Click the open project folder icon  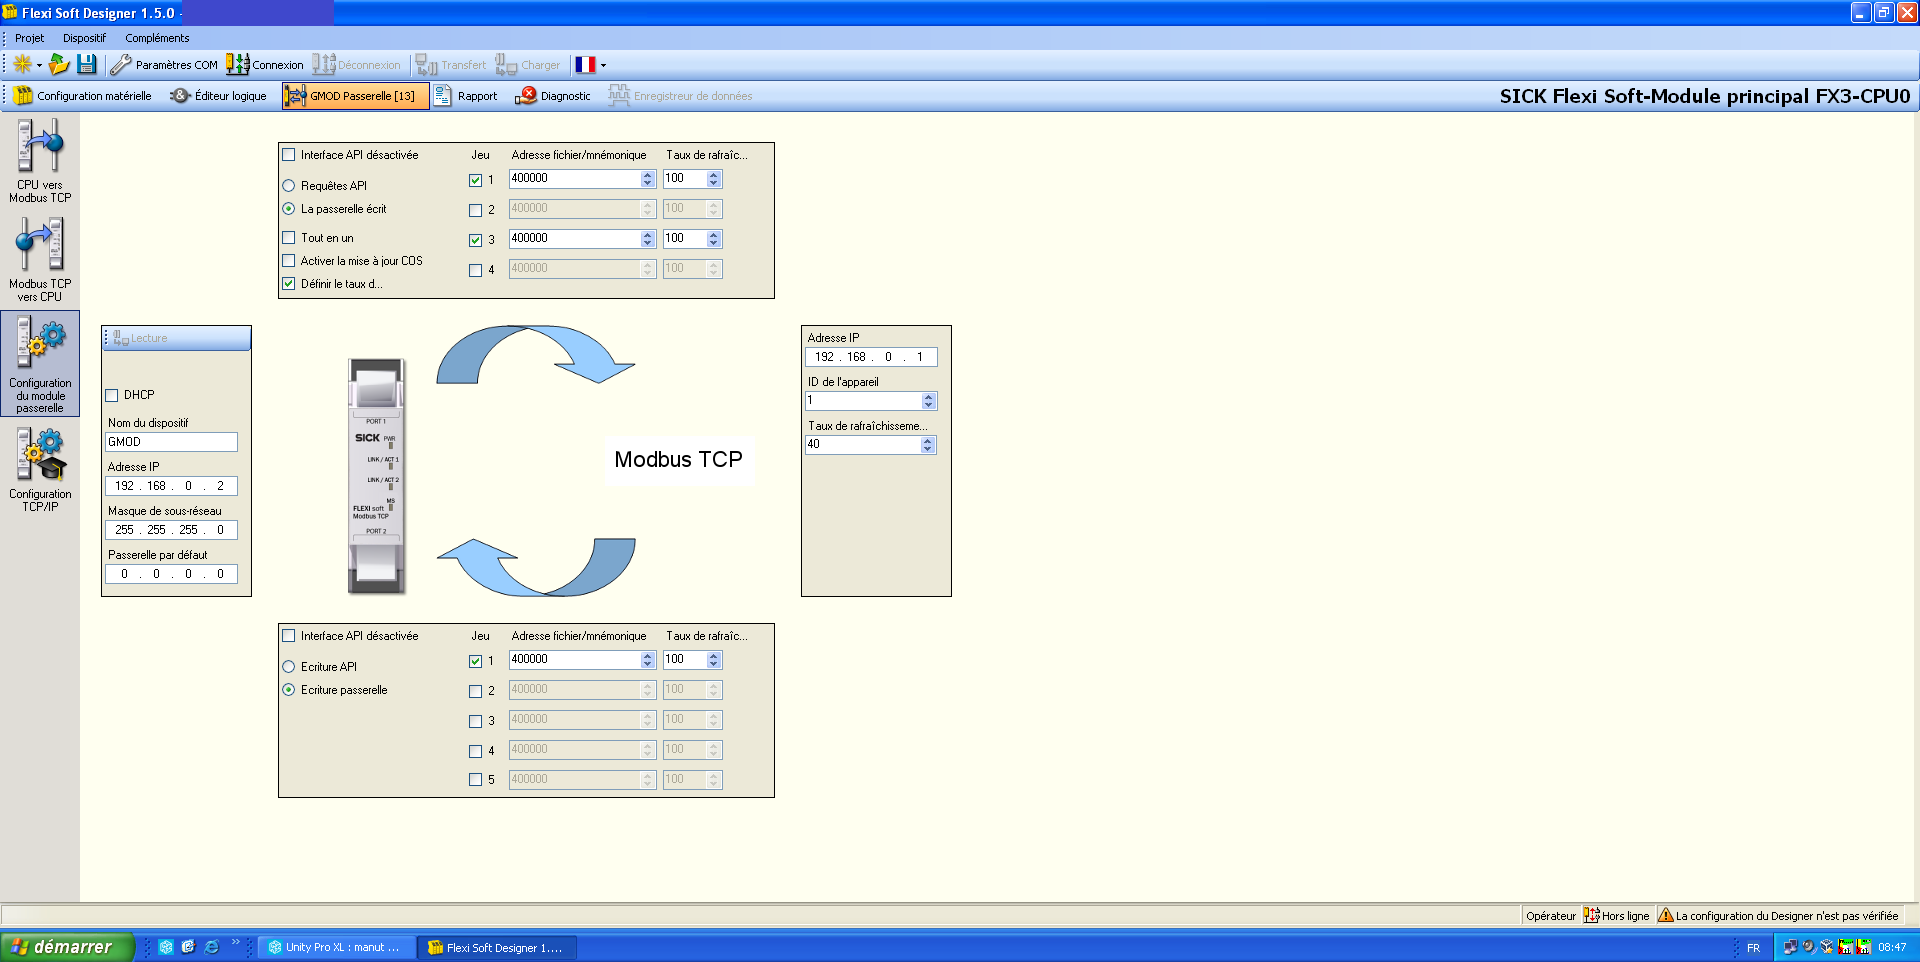(59, 65)
